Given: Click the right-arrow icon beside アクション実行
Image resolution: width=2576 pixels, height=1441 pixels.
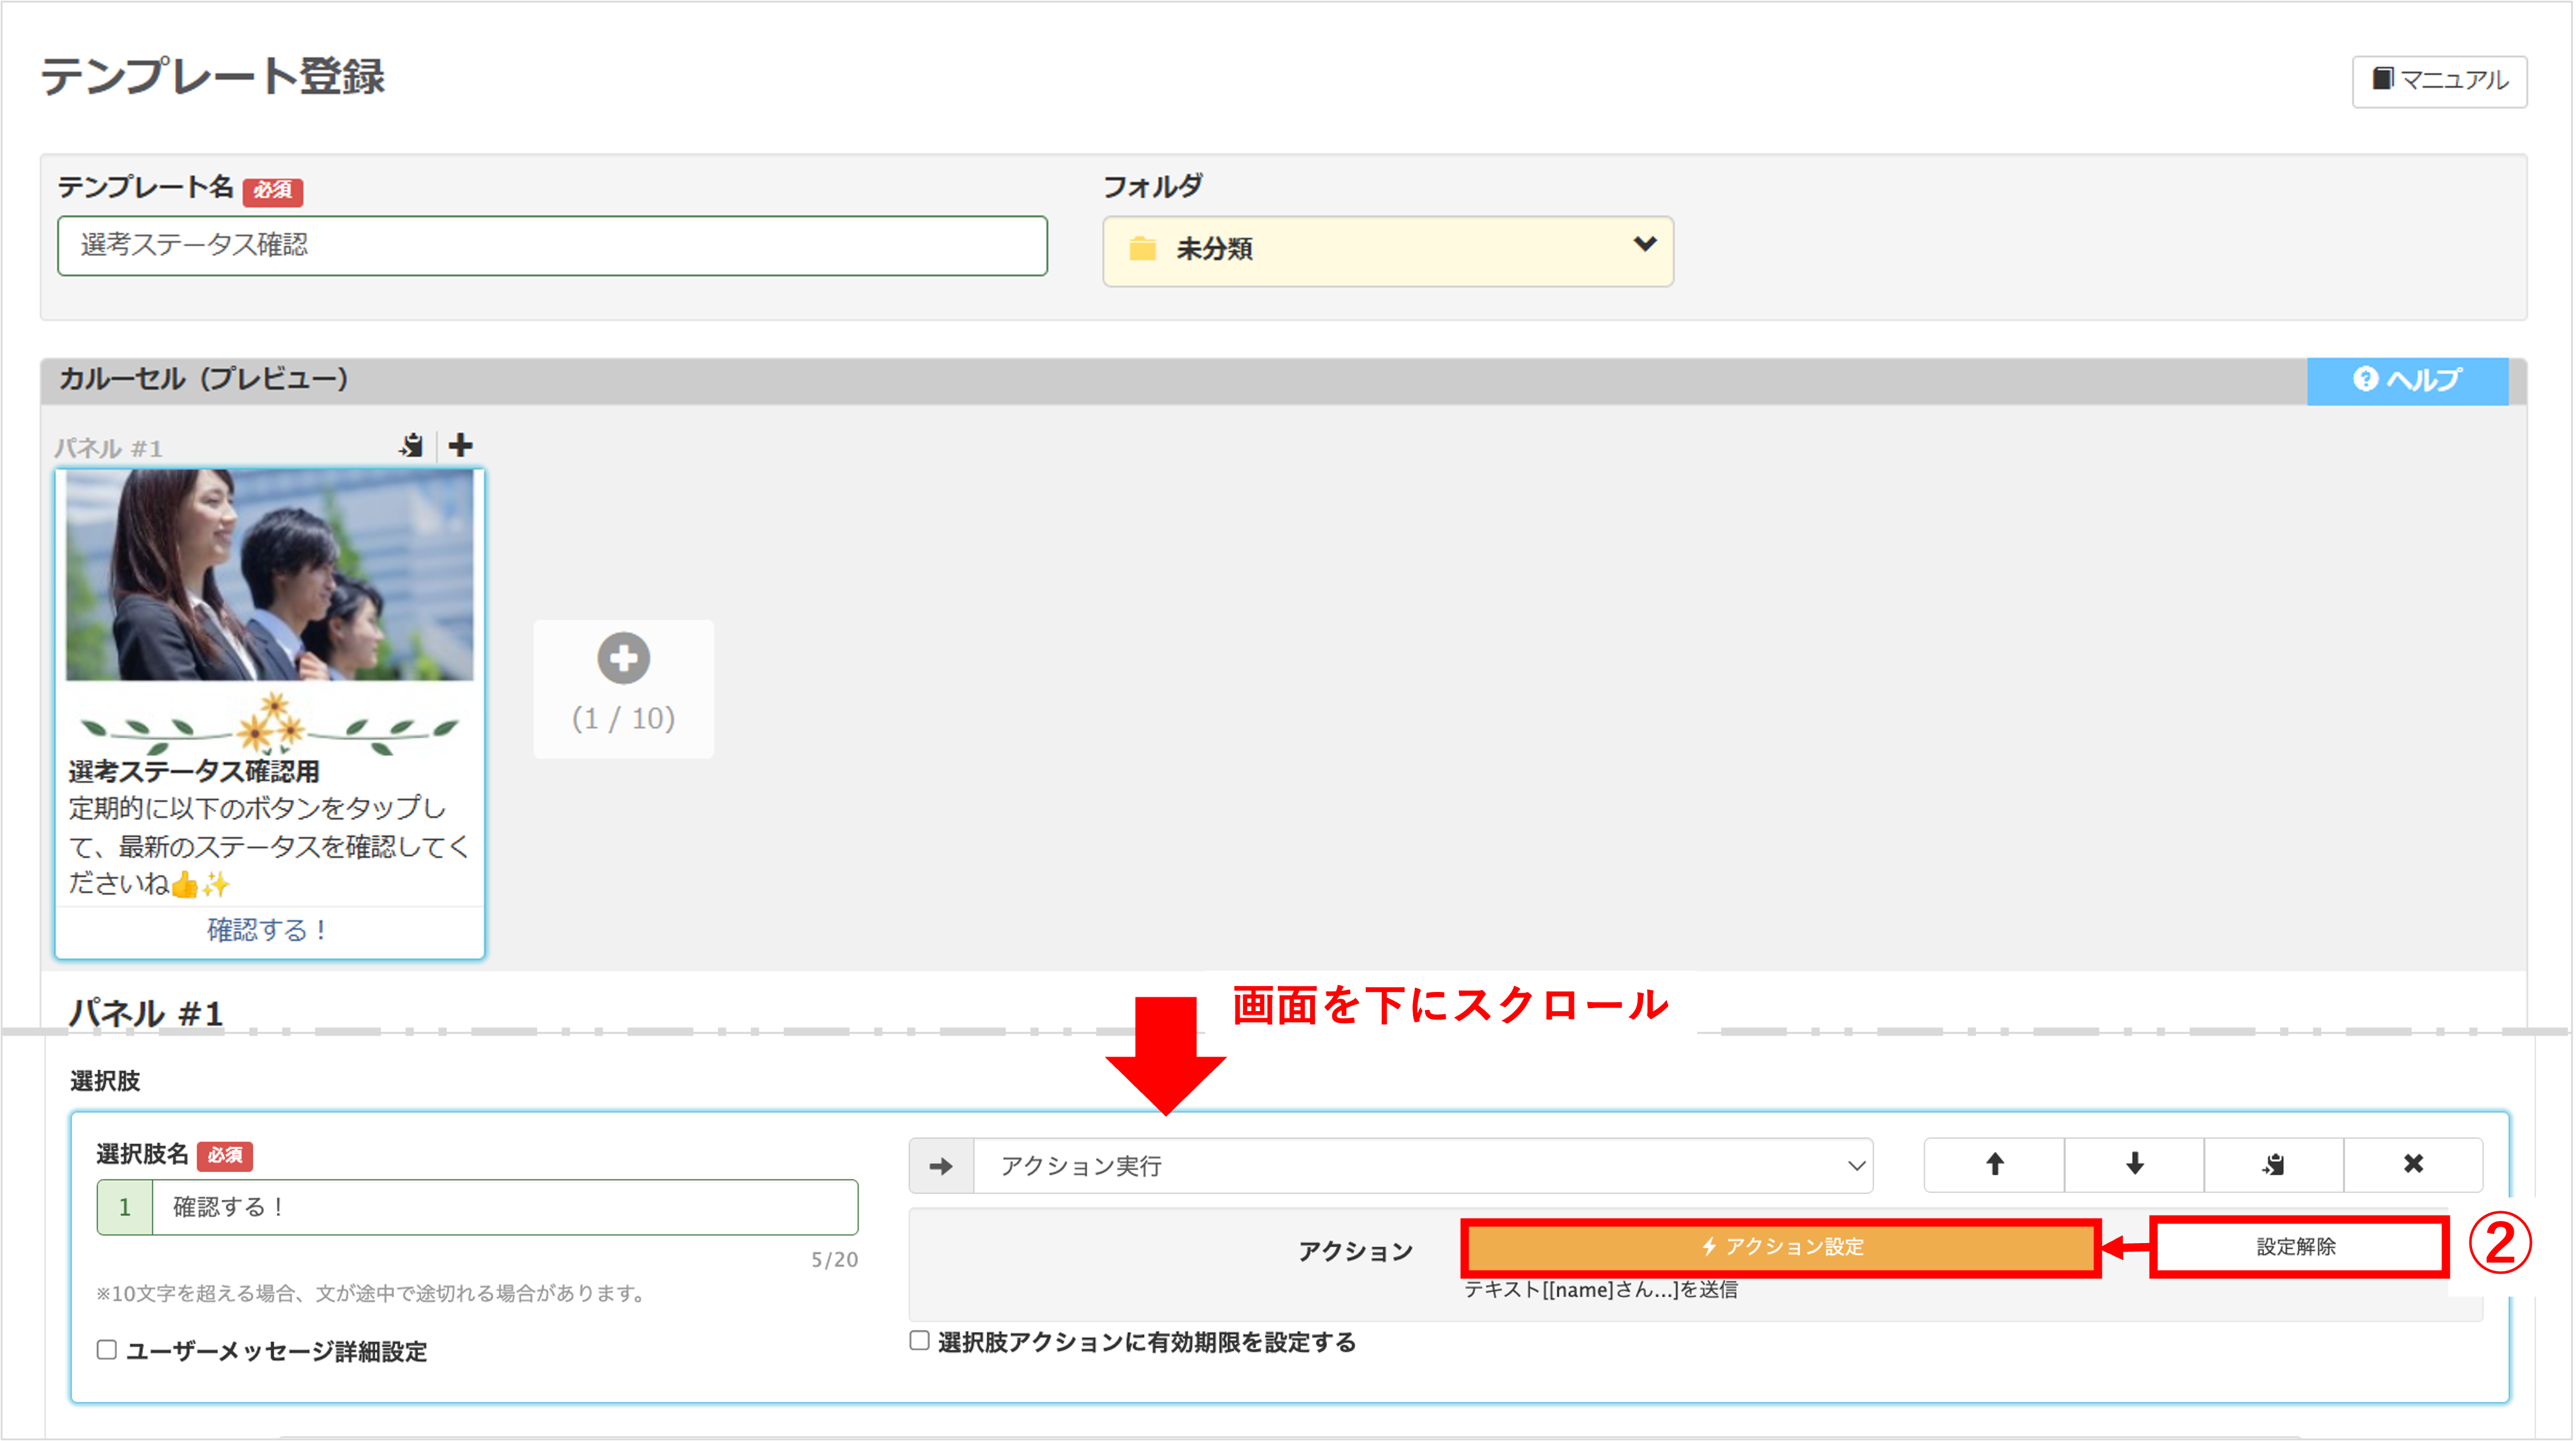Looking at the screenshot, I should [941, 1166].
